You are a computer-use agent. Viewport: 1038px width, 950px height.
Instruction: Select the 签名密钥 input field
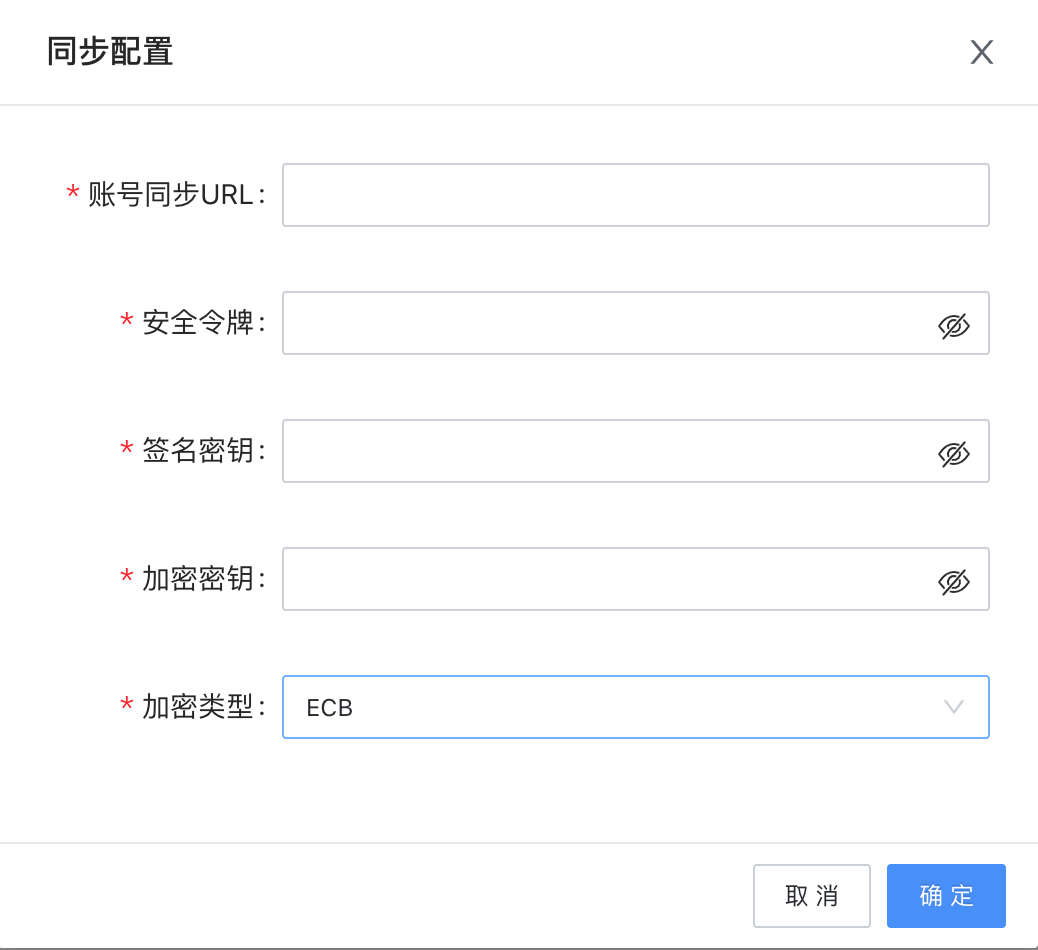[x=636, y=451]
